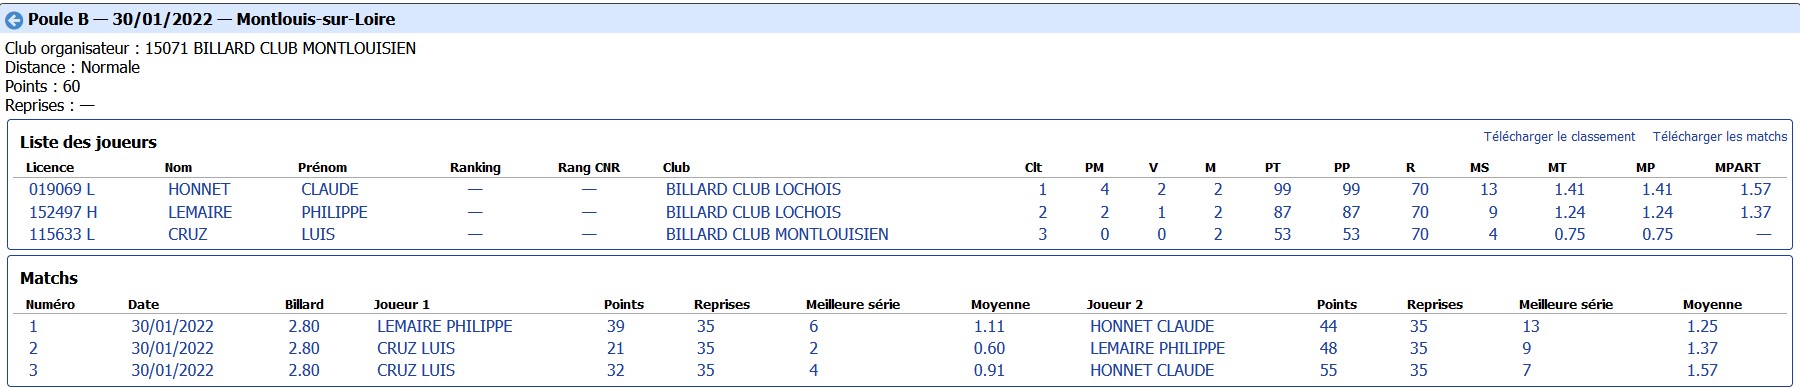This screenshot has height=388, width=1800.
Task: Click the Moyenne header after Joueur 2
Action: tap(1712, 304)
